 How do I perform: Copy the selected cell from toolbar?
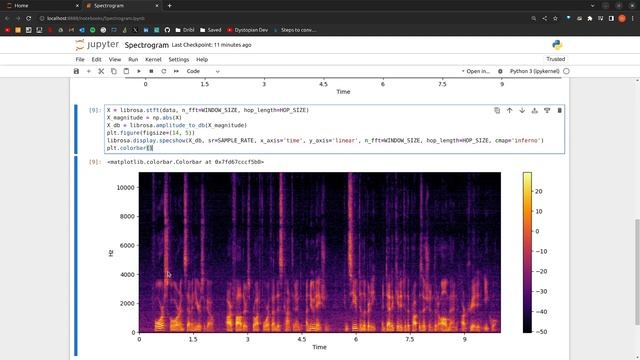114,71
